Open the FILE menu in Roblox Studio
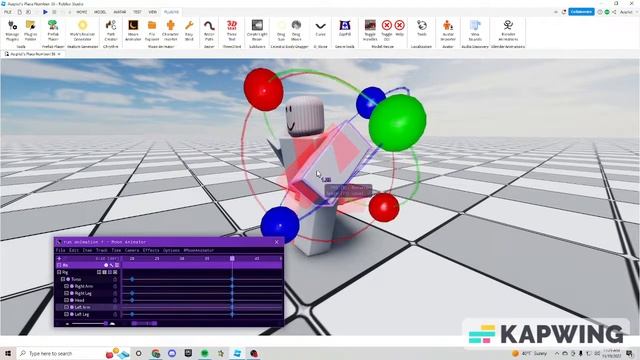 (8, 12)
